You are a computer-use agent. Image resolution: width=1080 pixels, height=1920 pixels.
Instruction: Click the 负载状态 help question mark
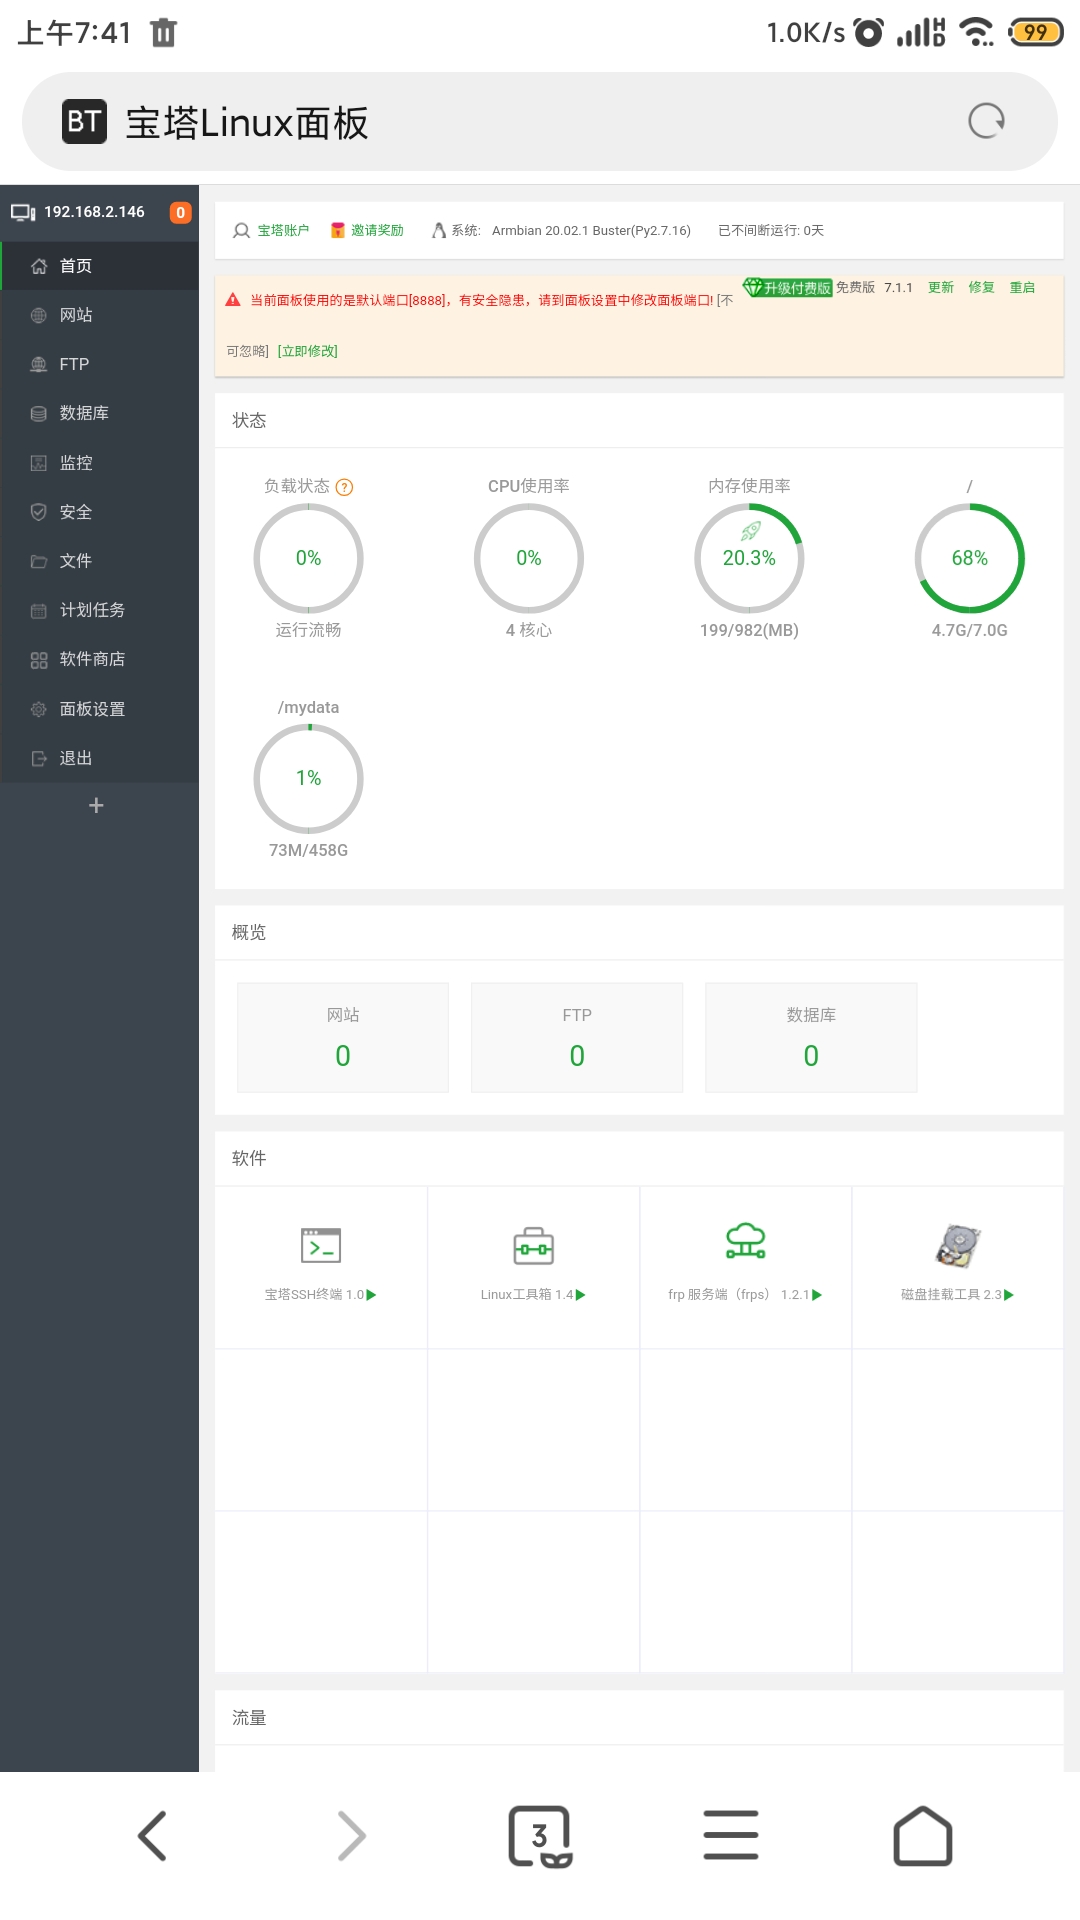(345, 487)
